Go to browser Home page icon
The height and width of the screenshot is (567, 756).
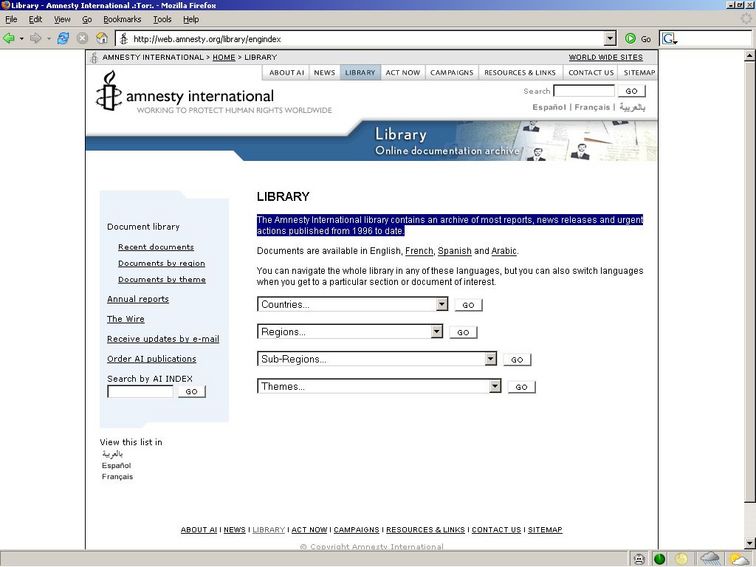[102, 38]
